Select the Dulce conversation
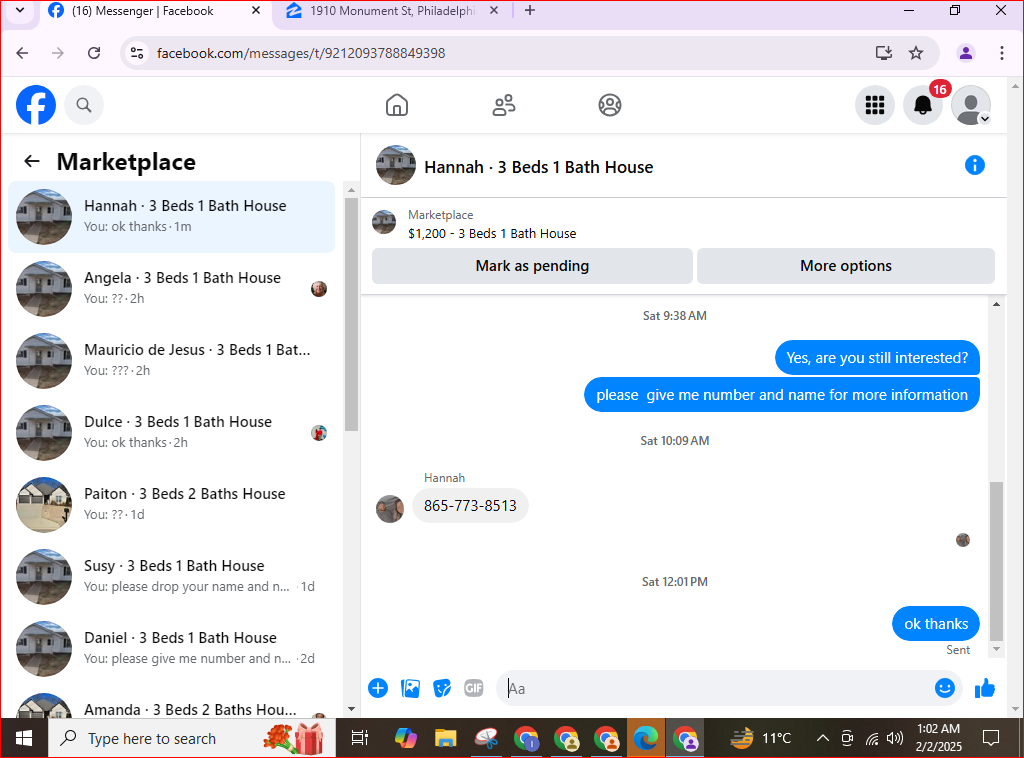The width and height of the screenshot is (1024, 758). [x=172, y=432]
